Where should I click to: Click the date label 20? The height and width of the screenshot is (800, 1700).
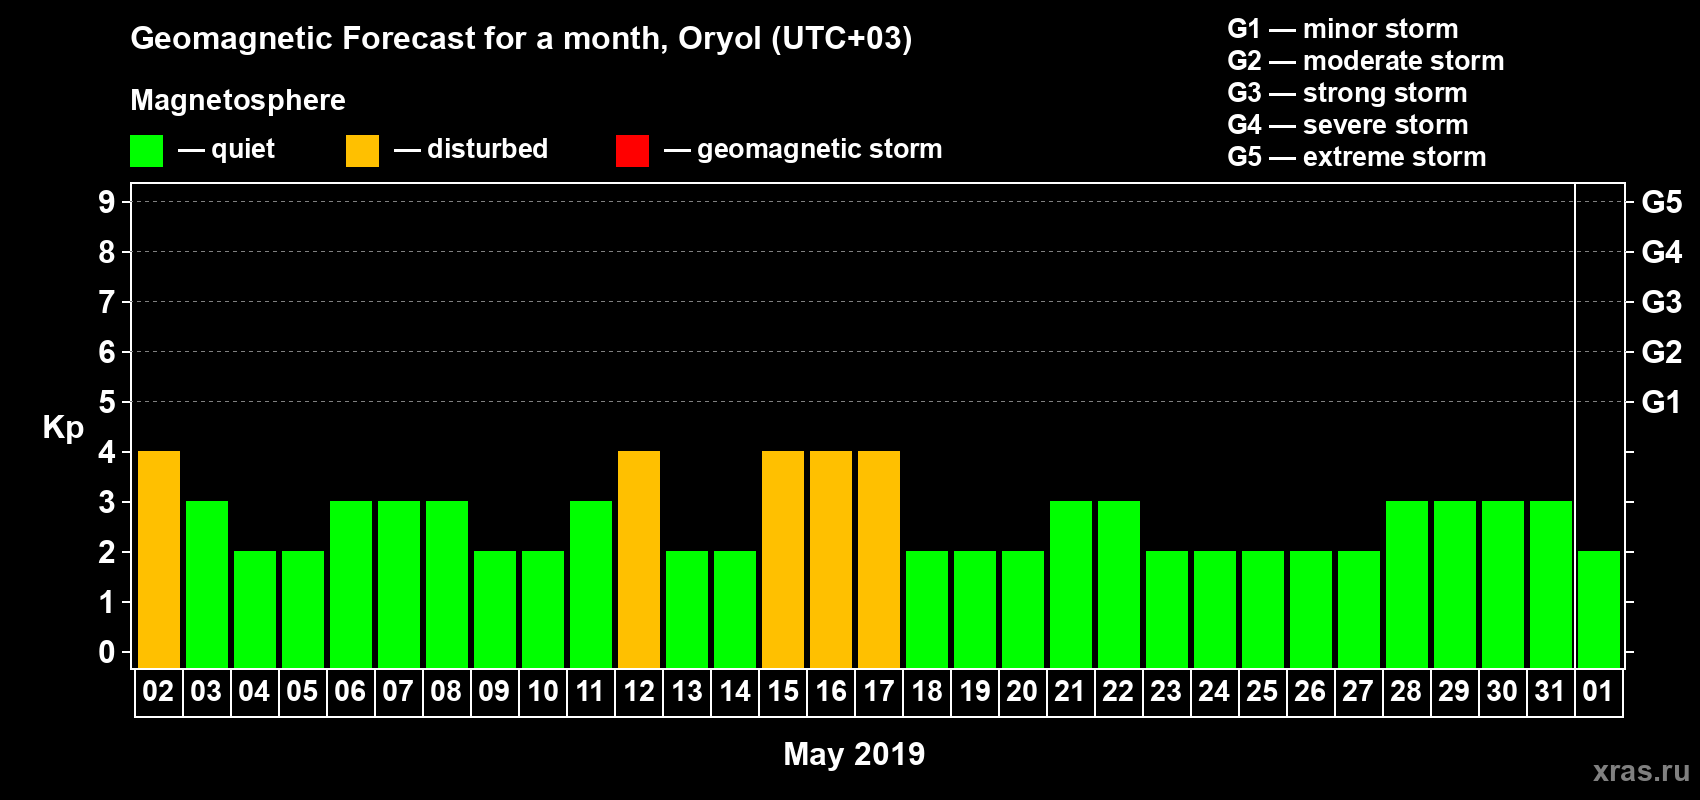[x=1022, y=691]
